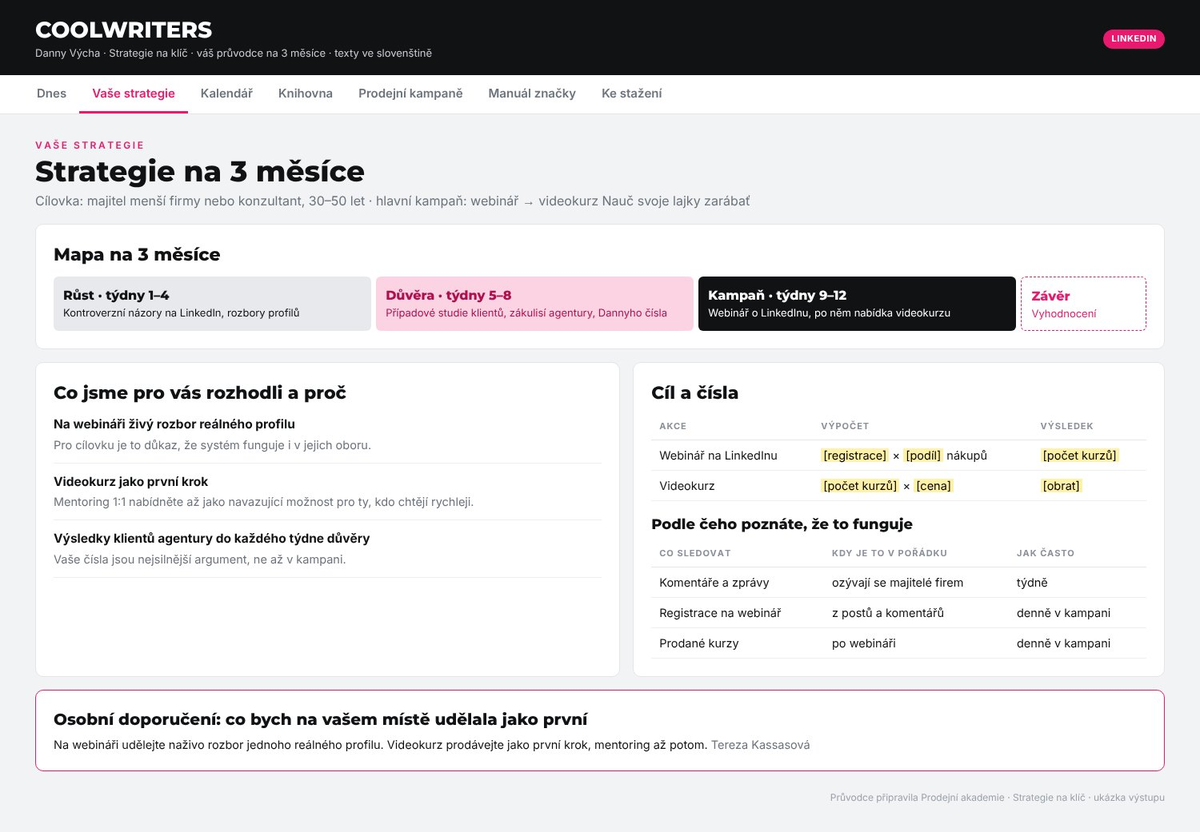Click Co jsme pro vás rozhodli heading
Image resolution: width=1200 pixels, height=832 pixels.
click(200, 393)
